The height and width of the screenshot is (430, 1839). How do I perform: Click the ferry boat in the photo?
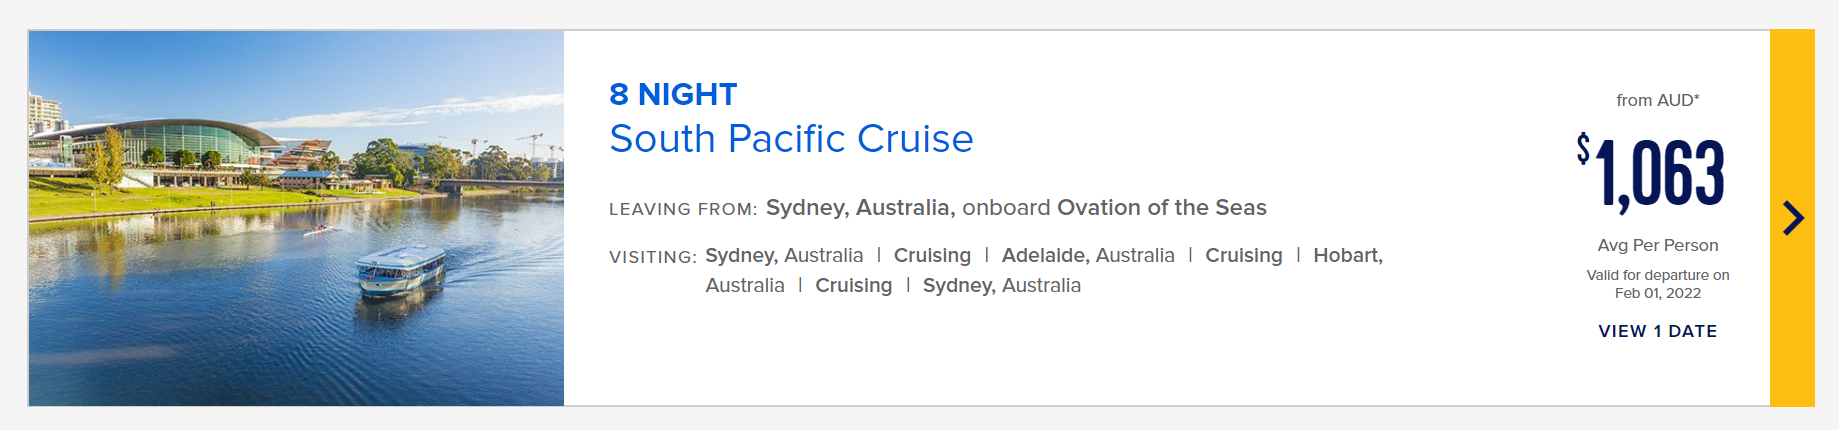pyautogui.click(x=400, y=270)
